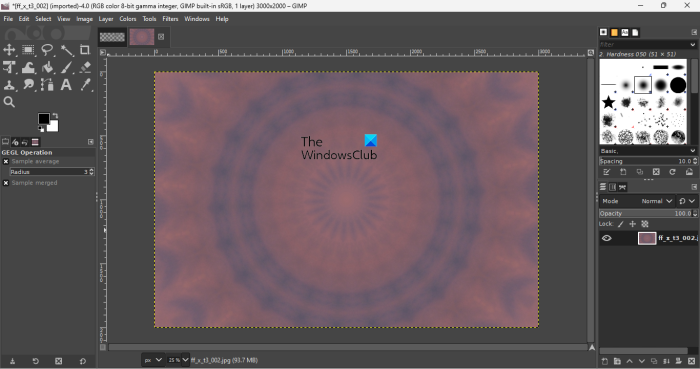The image size is (700, 369).
Task: Open the px units dropdown
Action: point(153,360)
